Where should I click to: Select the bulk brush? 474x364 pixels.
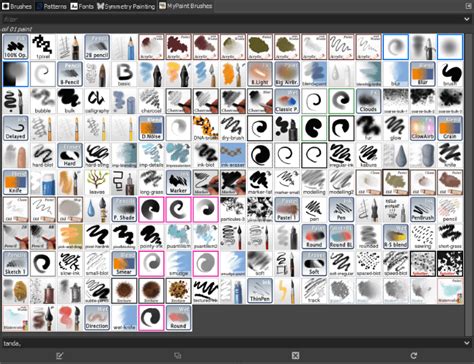[70, 101]
